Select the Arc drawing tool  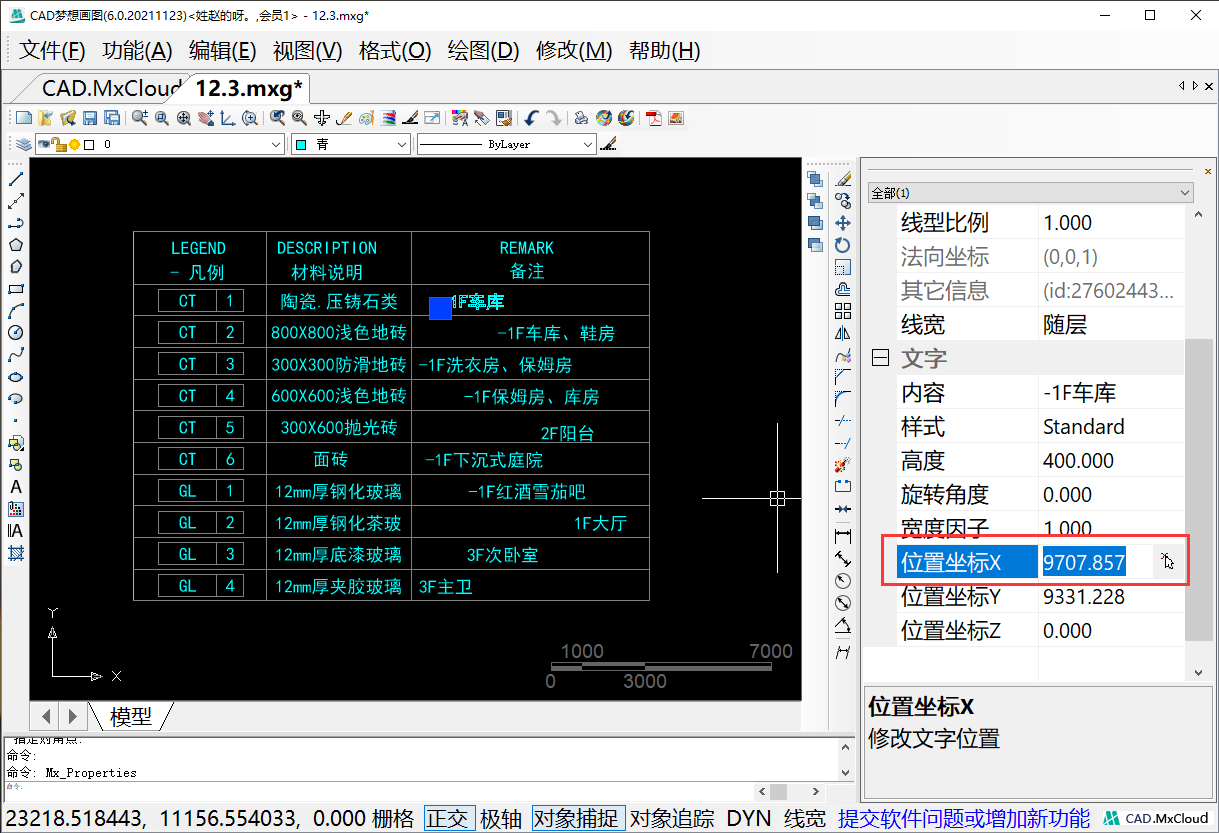point(16,311)
